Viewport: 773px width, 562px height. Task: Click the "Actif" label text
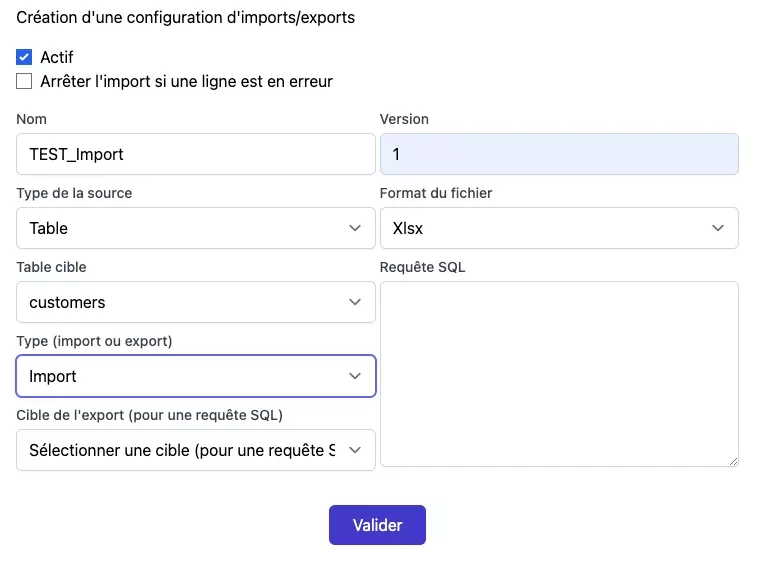(57, 58)
